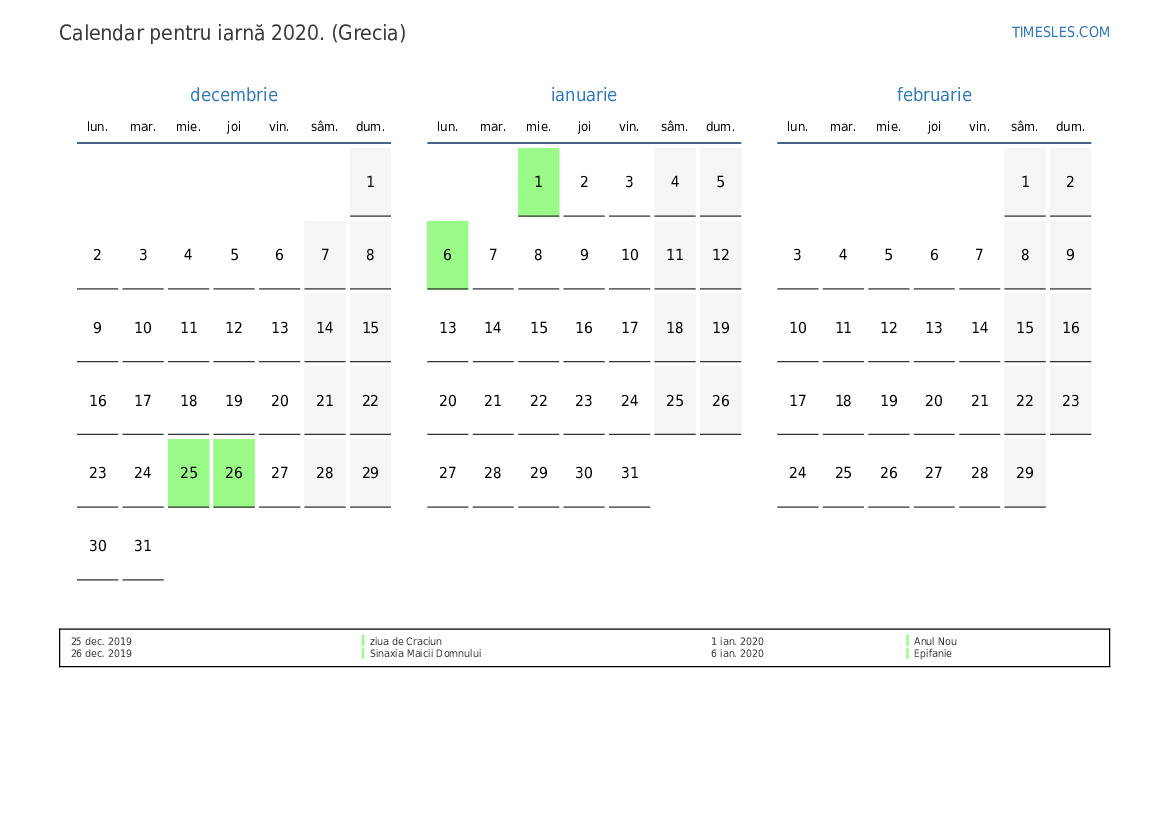Click 'sâm.' header in ianuarie
Image resolution: width=1169 pixels, height=827 pixels.
(675, 127)
